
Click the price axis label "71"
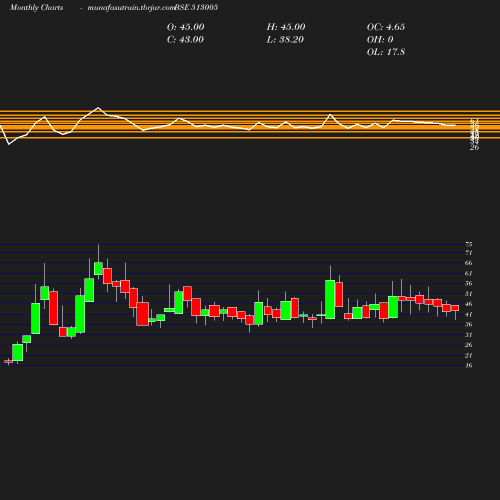469,253
